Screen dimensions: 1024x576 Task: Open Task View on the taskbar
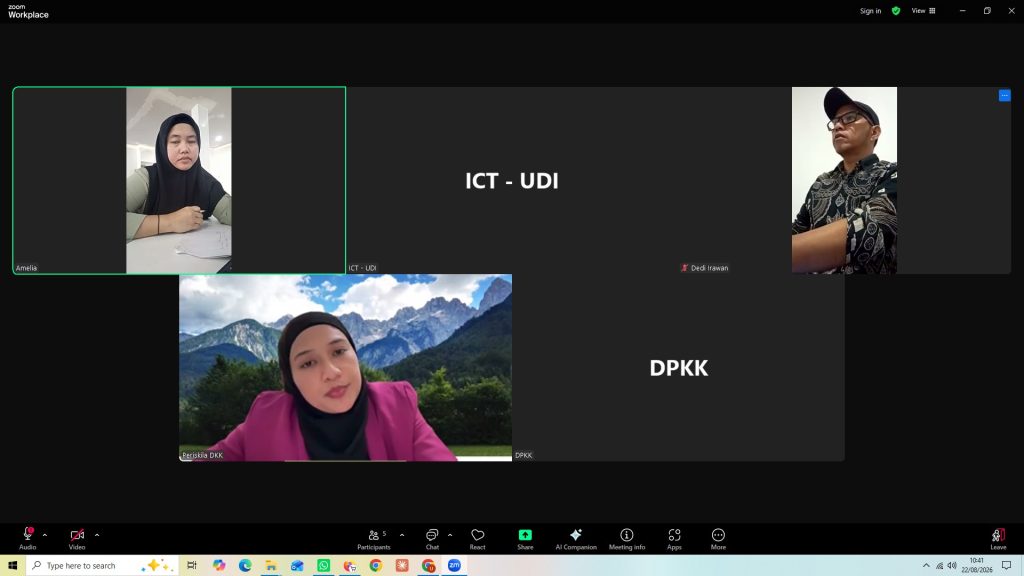pos(191,566)
